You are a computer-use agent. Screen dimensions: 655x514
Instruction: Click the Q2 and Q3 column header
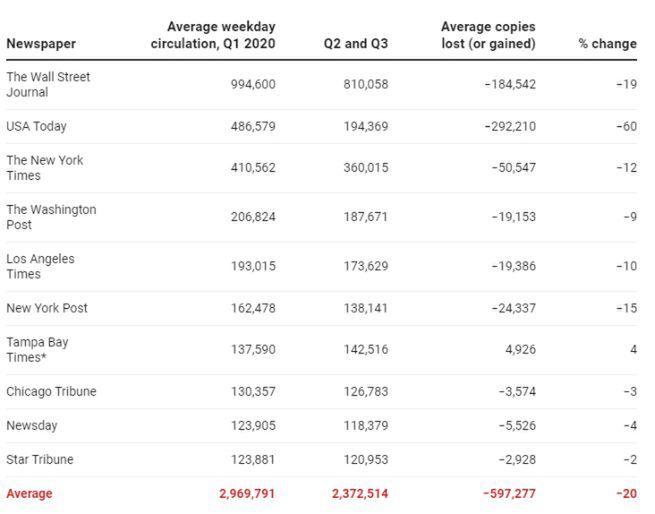(x=355, y=44)
